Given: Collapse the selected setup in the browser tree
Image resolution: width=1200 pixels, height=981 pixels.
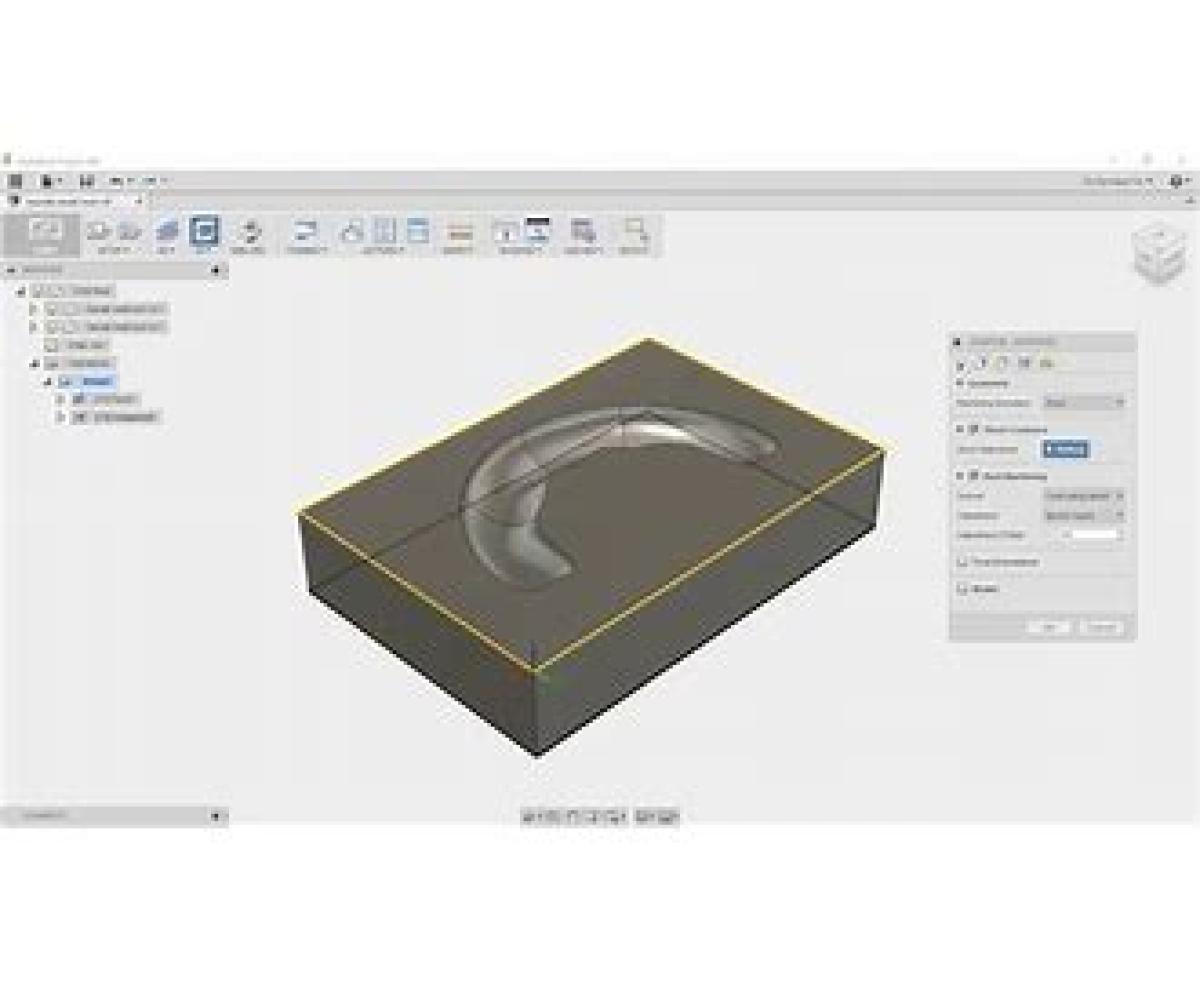Looking at the screenshot, I should coord(47,381).
